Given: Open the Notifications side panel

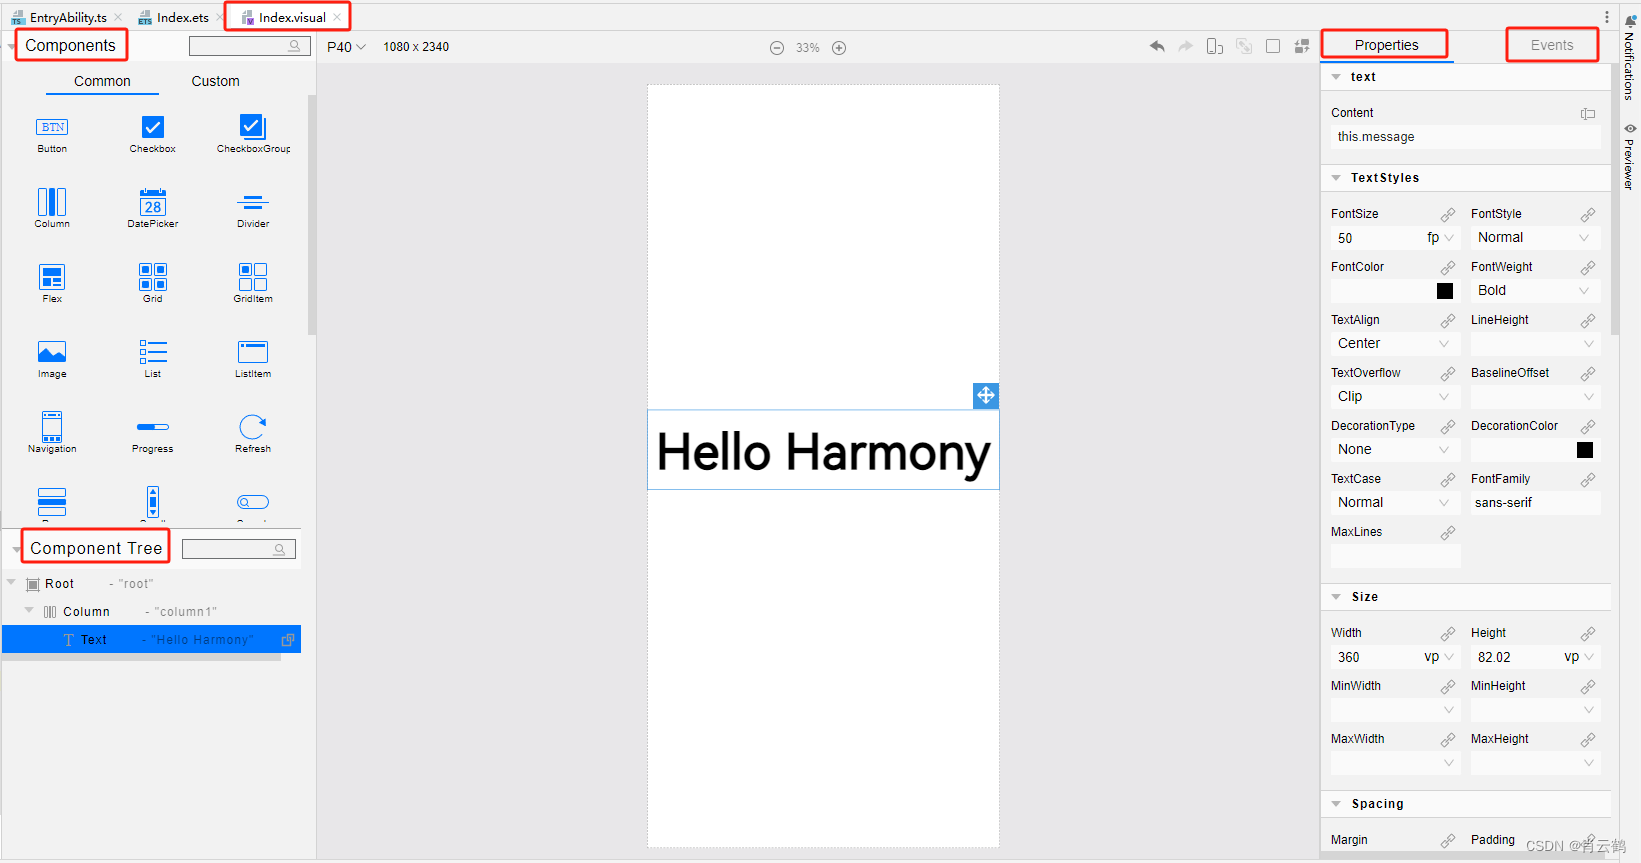Looking at the screenshot, I should pos(1629,57).
